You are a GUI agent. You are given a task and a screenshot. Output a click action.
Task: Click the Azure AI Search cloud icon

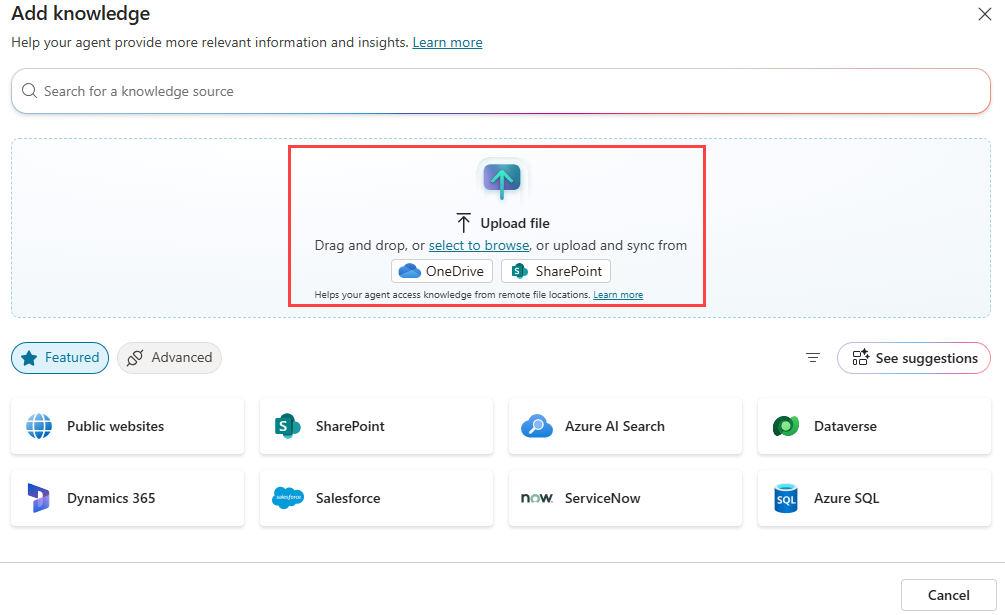click(536, 426)
